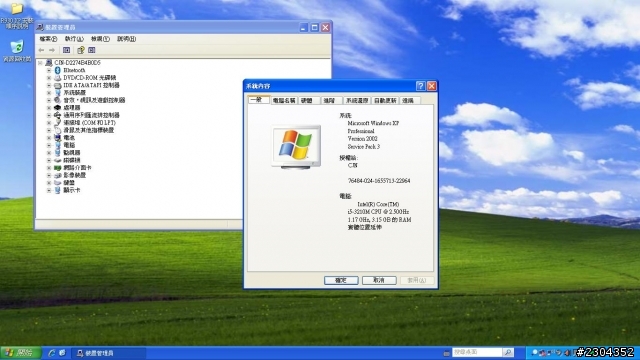Click the 鍵盤 keyboard icon in tree
This screenshot has height=360, width=640.
58,182
